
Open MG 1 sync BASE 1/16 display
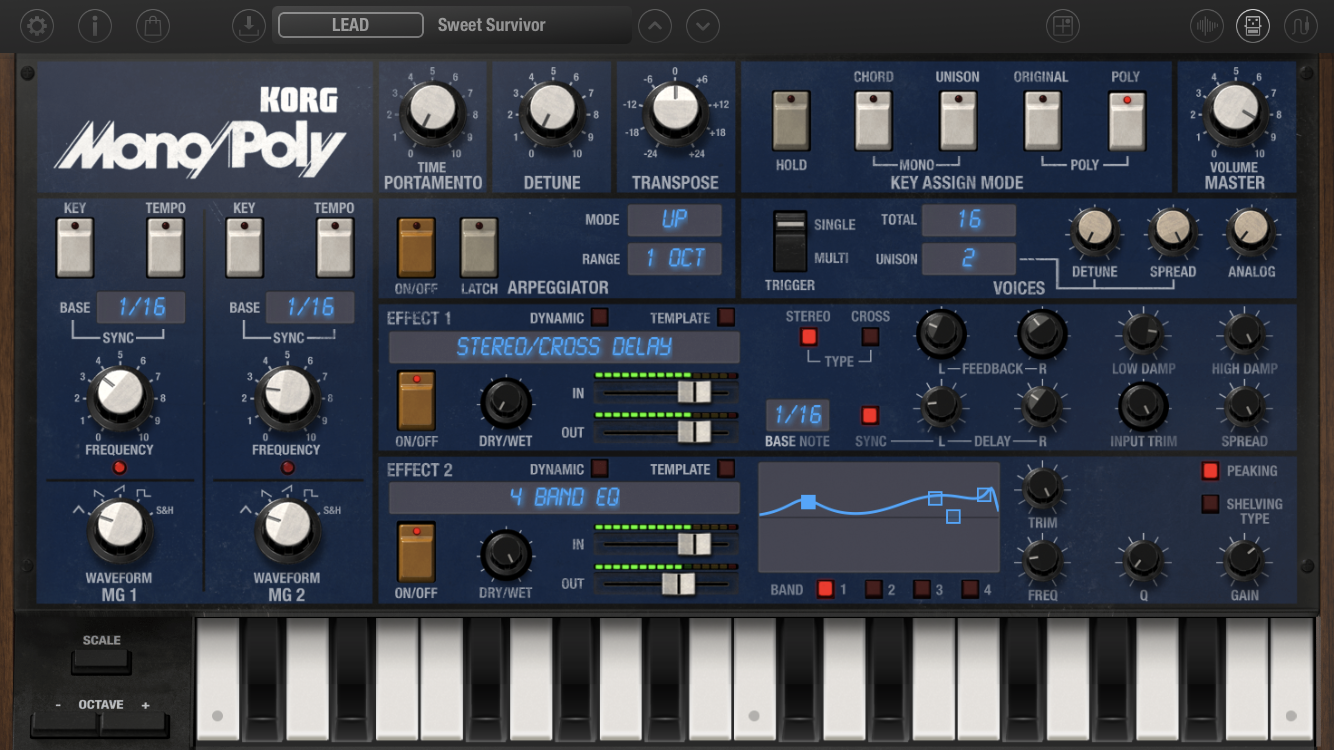pos(141,307)
